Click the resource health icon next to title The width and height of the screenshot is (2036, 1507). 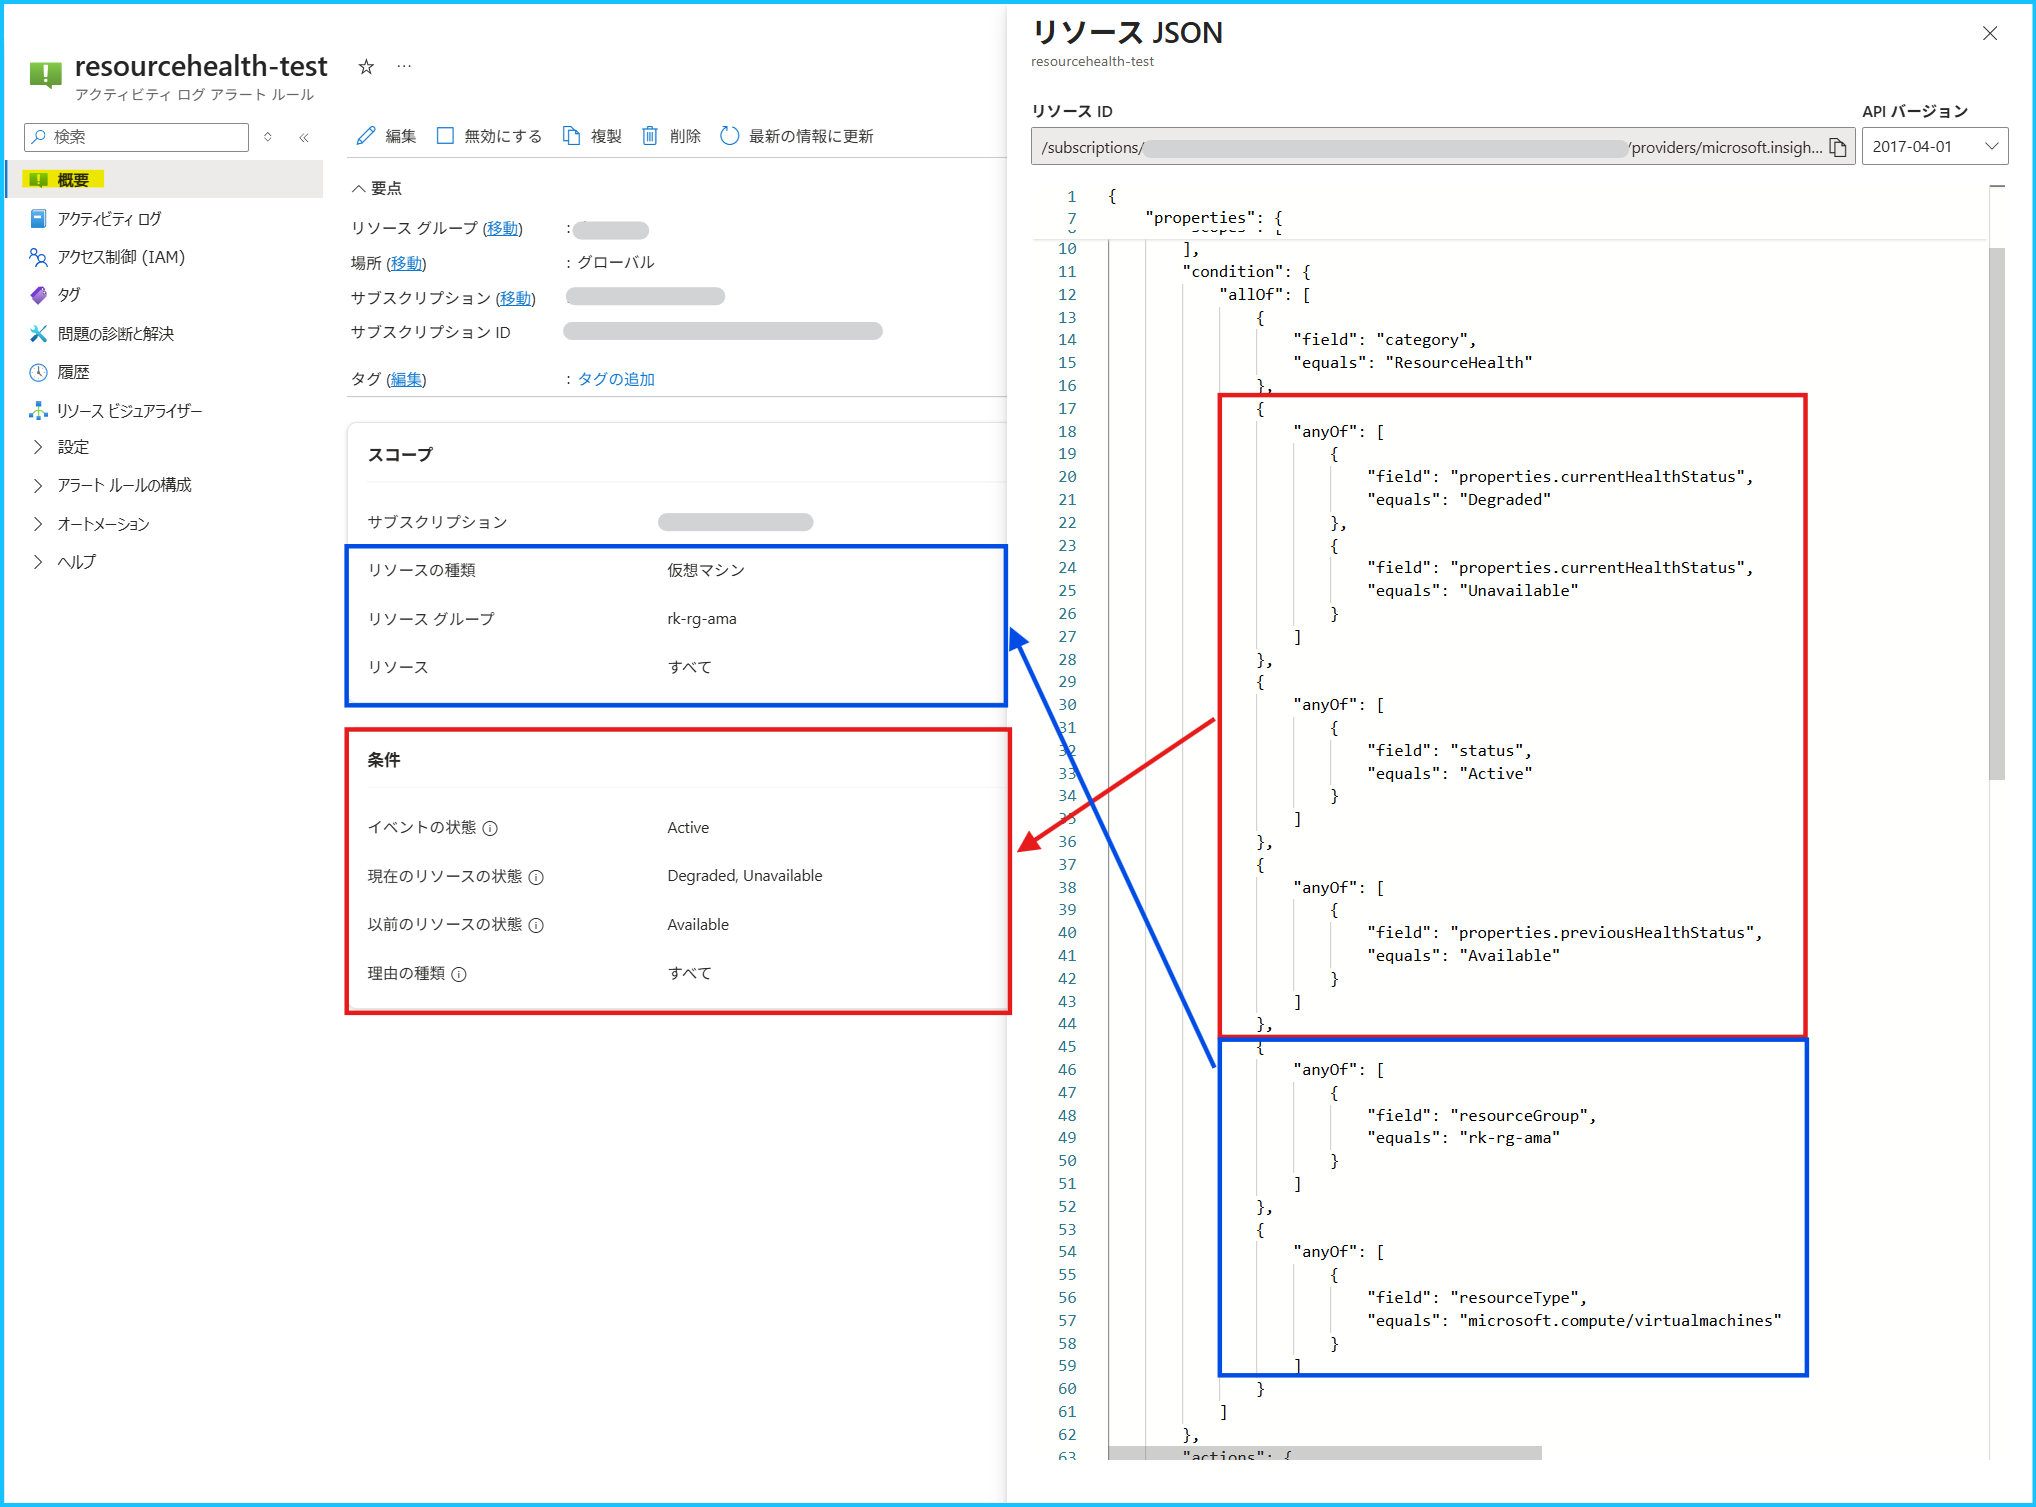(45, 74)
